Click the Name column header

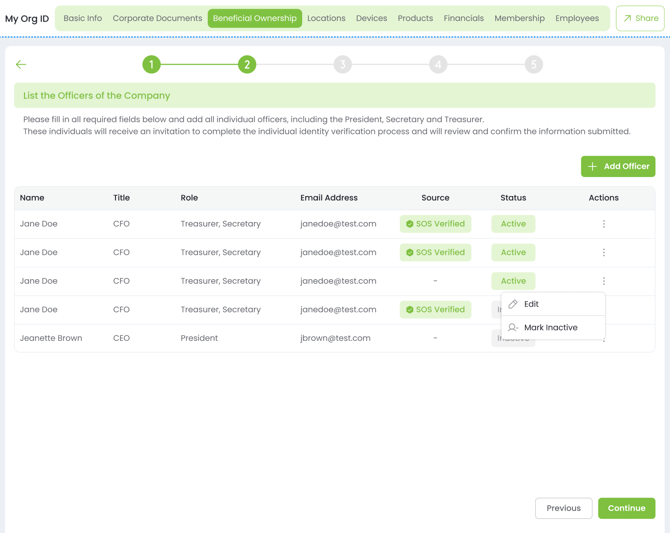tap(32, 198)
